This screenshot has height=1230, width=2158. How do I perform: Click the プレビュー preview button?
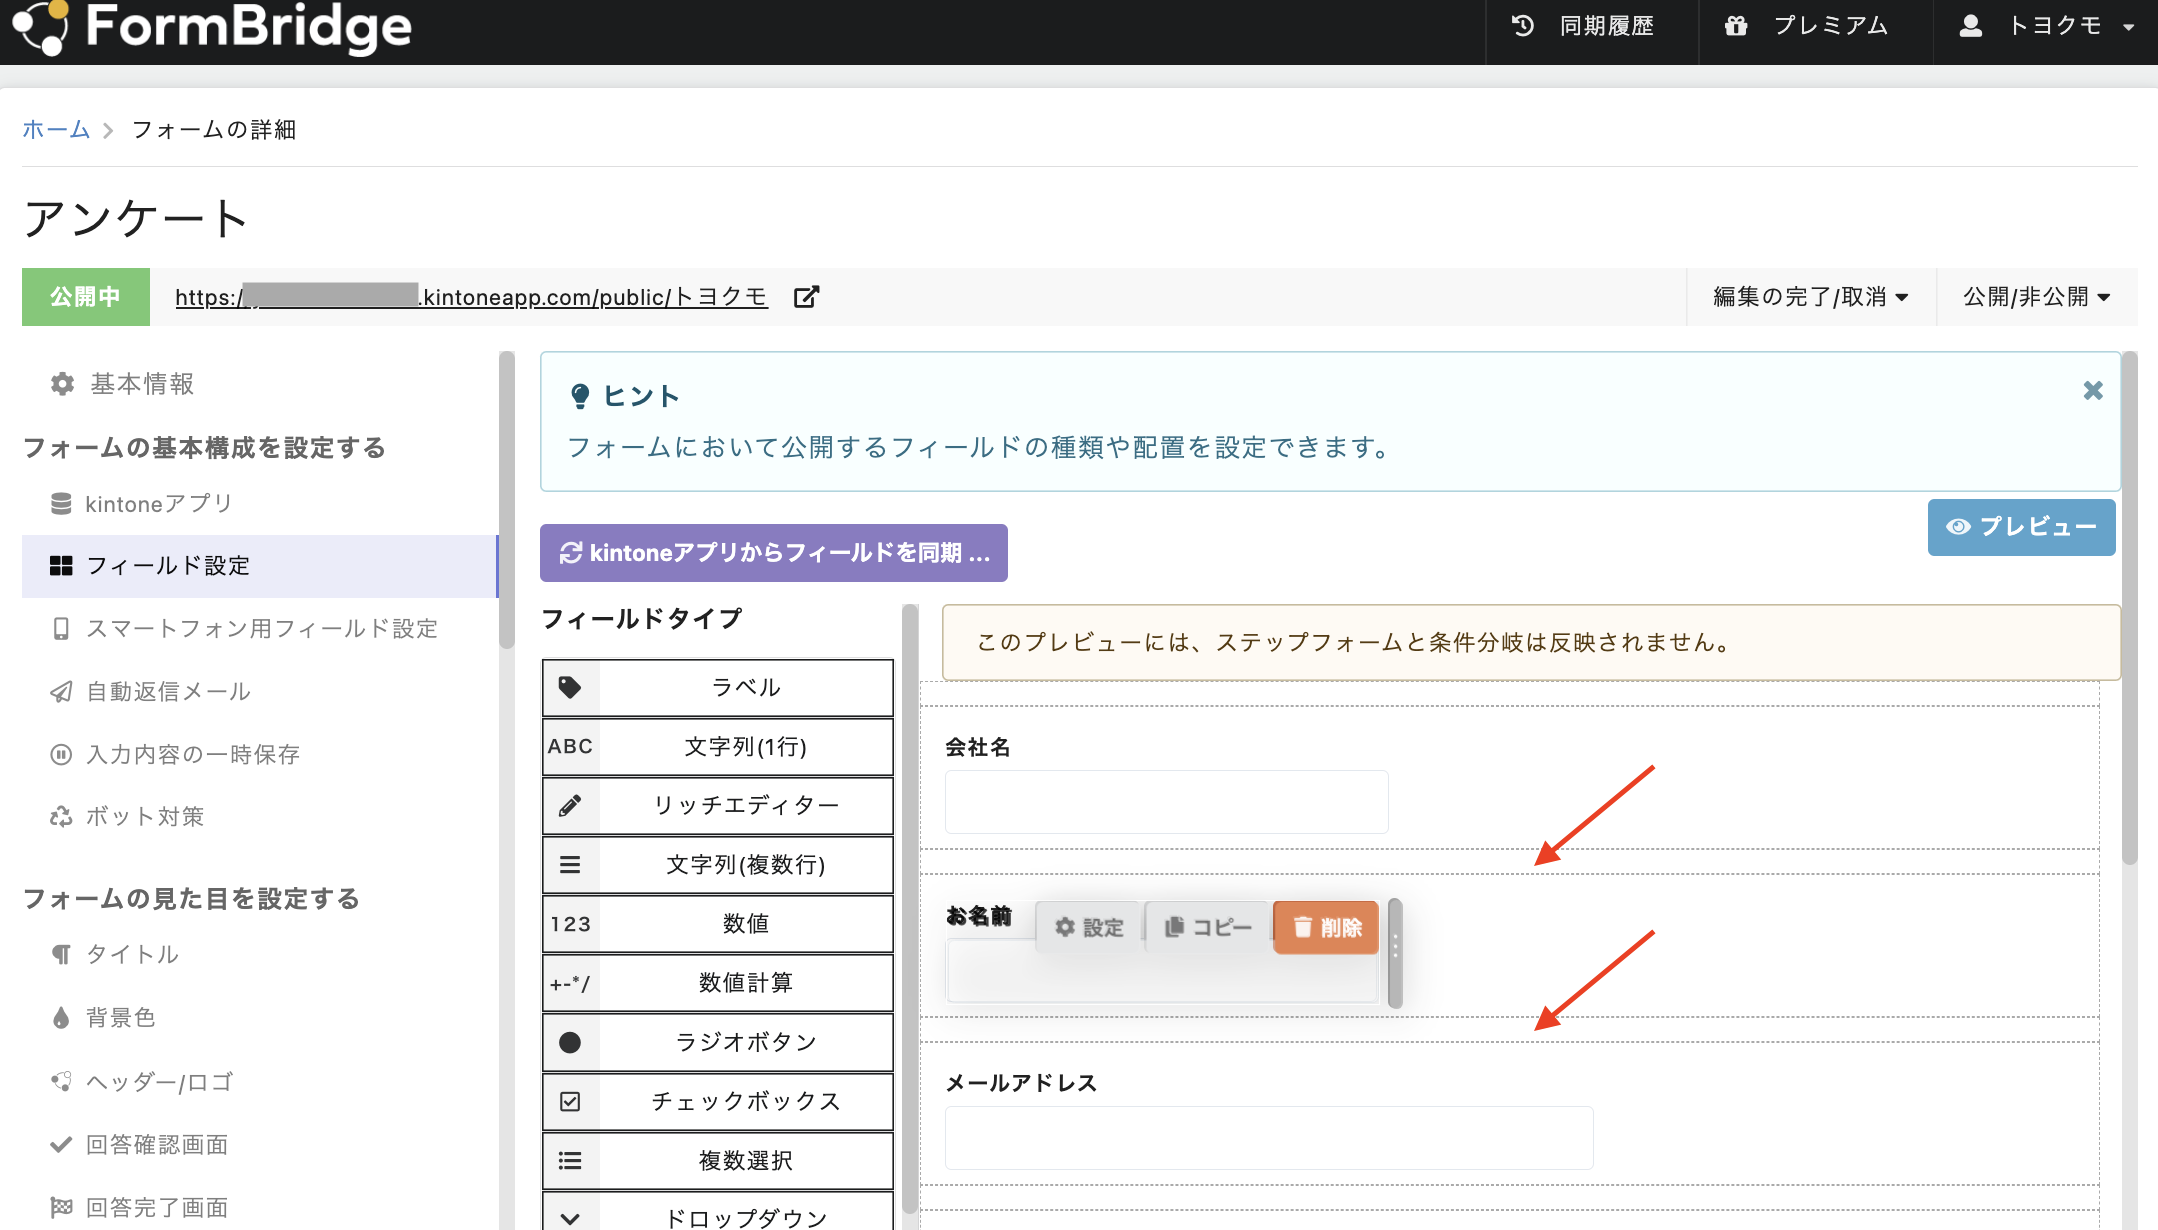2021,527
